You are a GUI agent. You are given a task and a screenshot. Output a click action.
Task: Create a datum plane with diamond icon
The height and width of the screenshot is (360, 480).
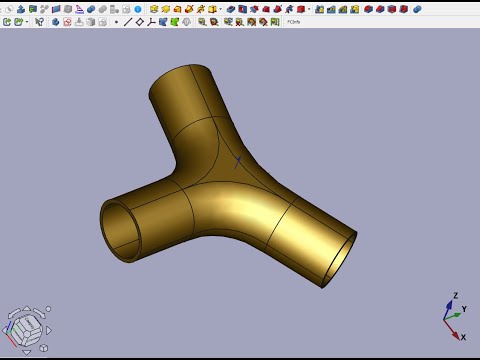[140, 22]
